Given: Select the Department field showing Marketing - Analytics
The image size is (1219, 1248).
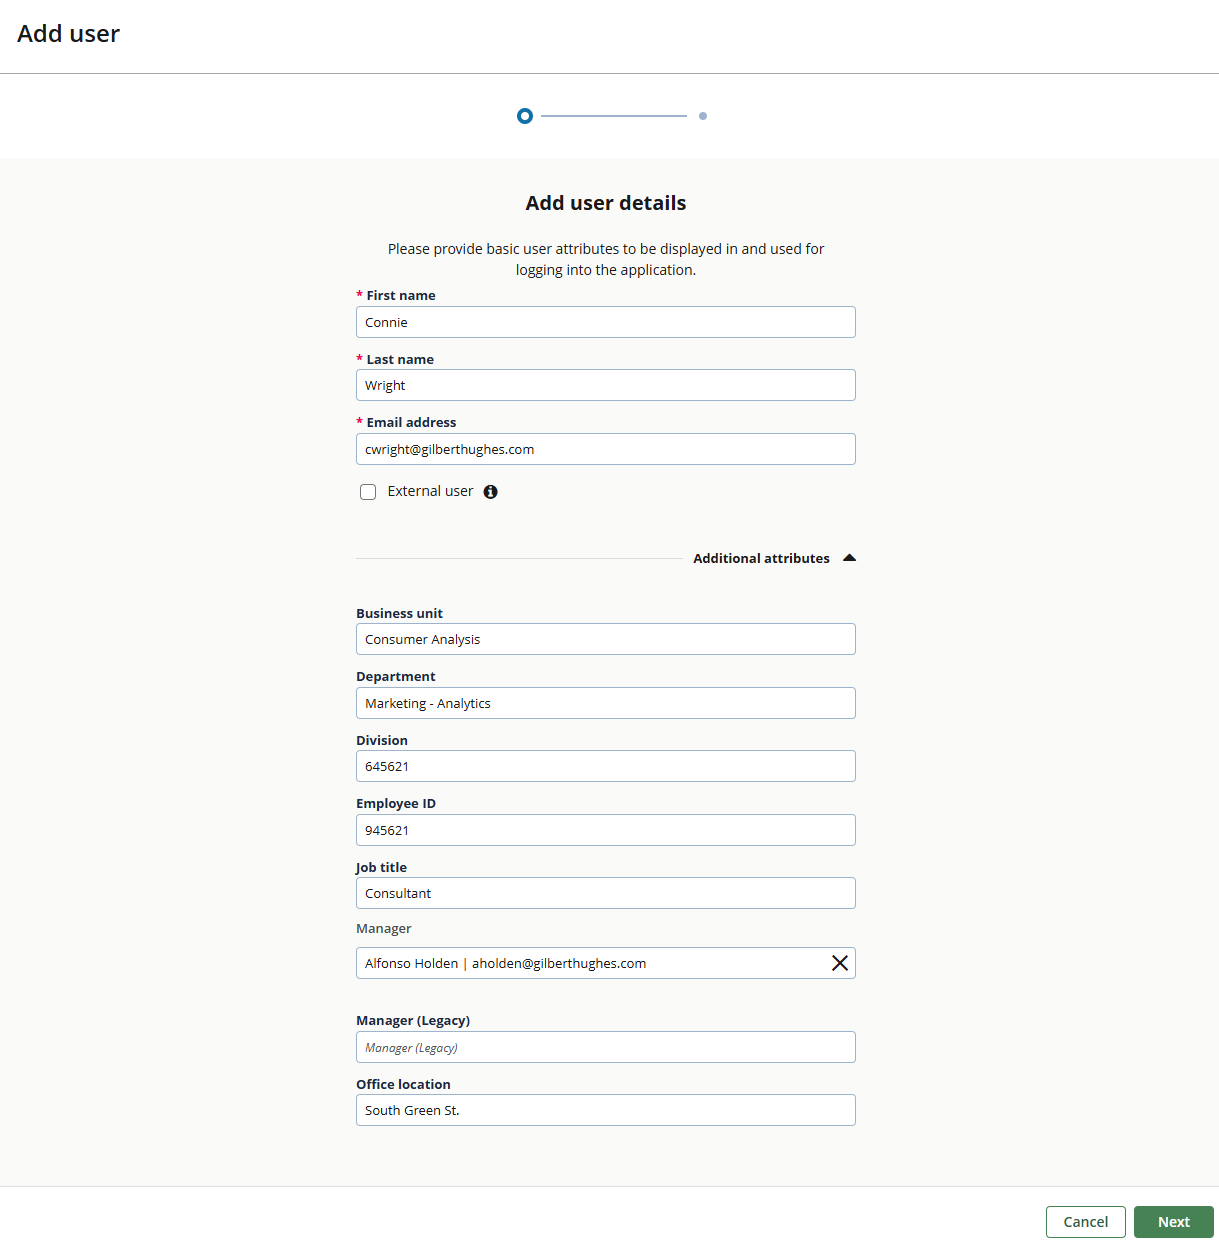Looking at the screenshot, I should 605,703.
